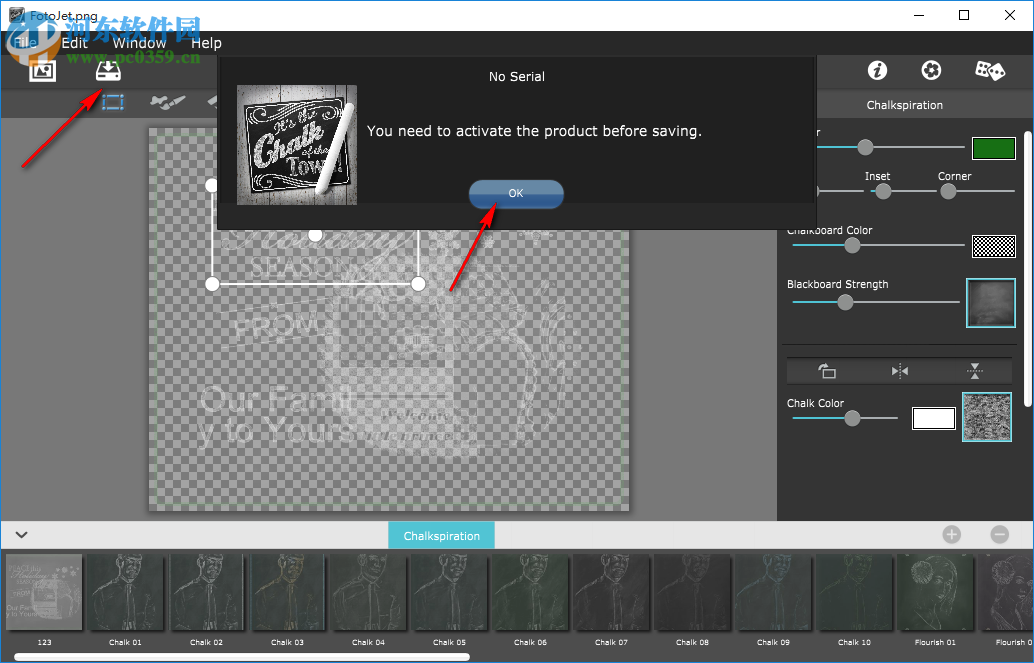Click the remove preset minus icon

coord(1000,534)
